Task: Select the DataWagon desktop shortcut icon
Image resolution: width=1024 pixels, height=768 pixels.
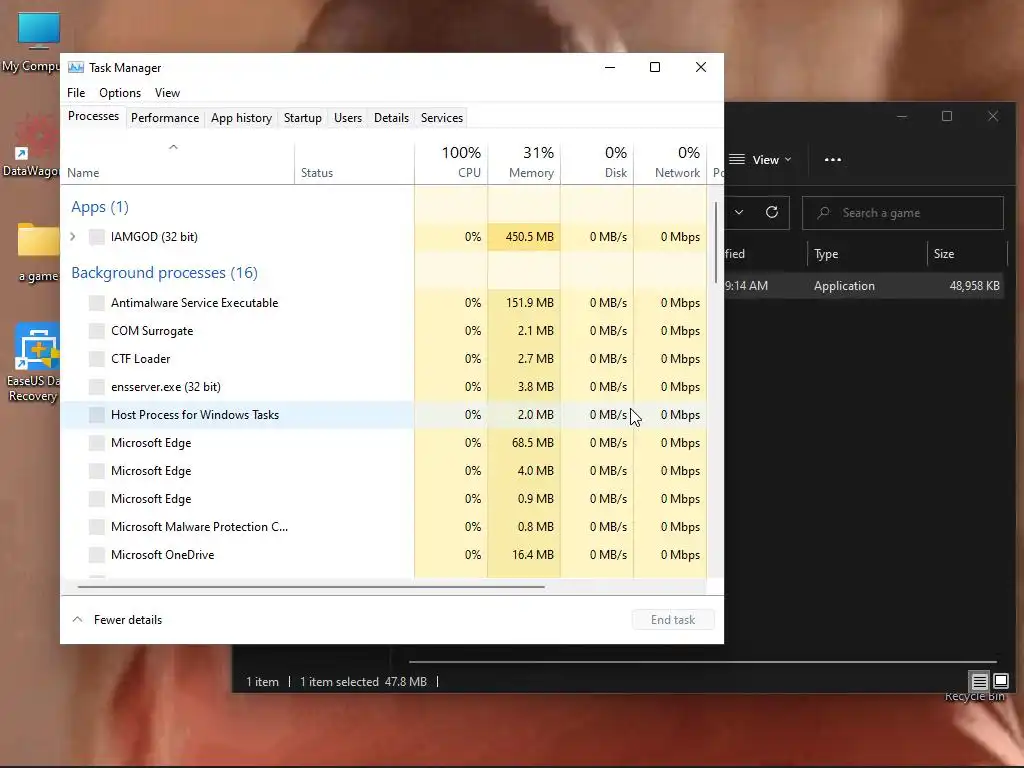Action: [x=36, y=138]
